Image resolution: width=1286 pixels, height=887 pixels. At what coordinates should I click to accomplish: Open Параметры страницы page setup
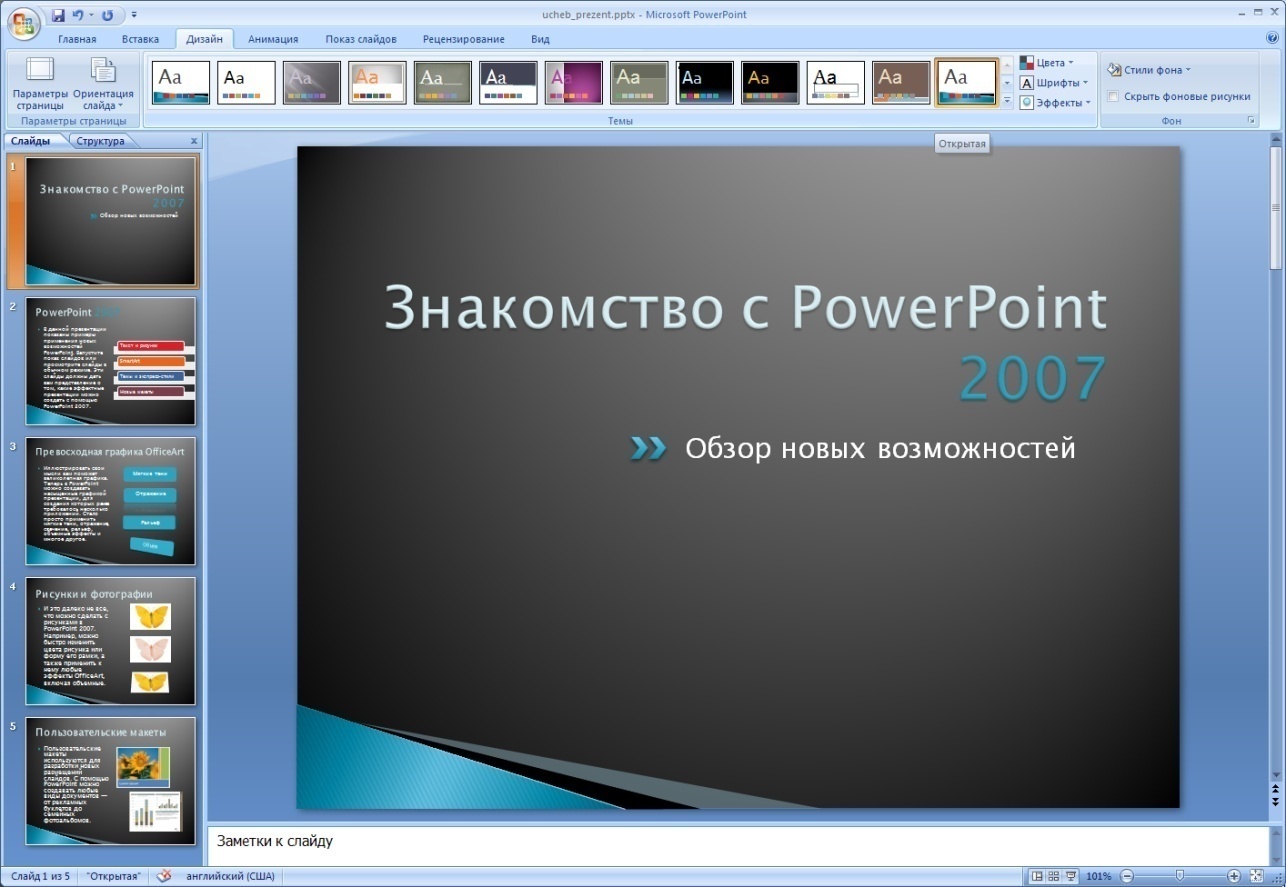(40, 84)
